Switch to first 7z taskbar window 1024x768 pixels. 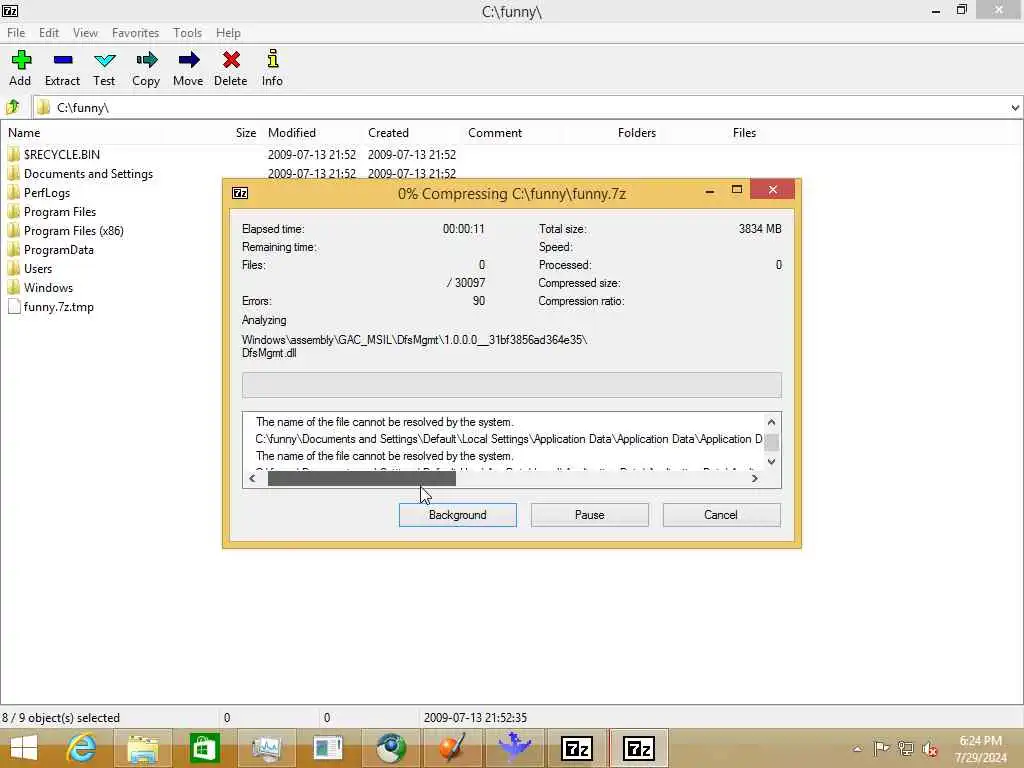click(577, 748)
